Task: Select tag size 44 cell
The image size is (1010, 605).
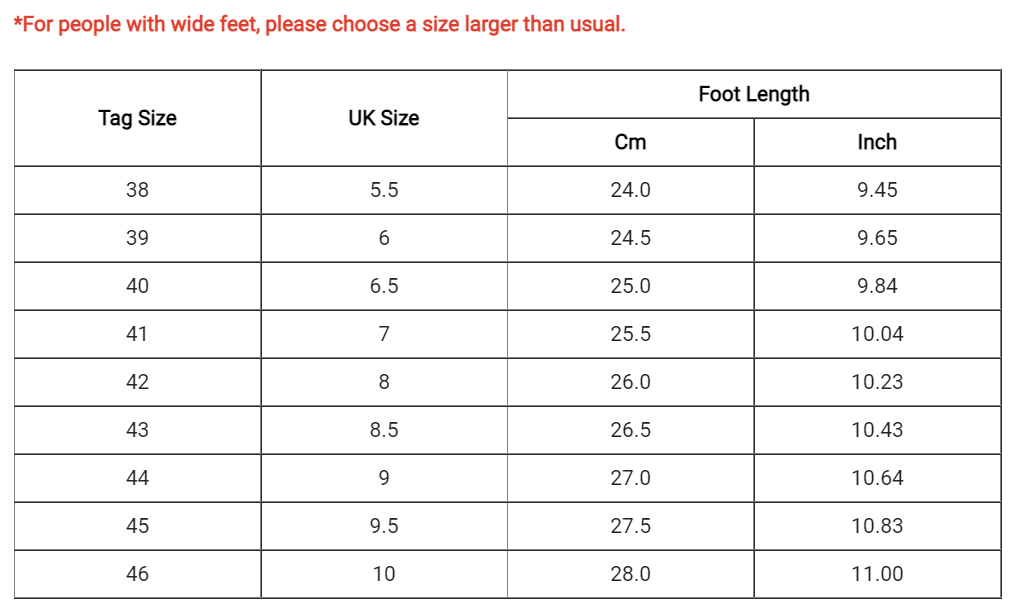Action: pyautogui.click(x=137, y=478)
